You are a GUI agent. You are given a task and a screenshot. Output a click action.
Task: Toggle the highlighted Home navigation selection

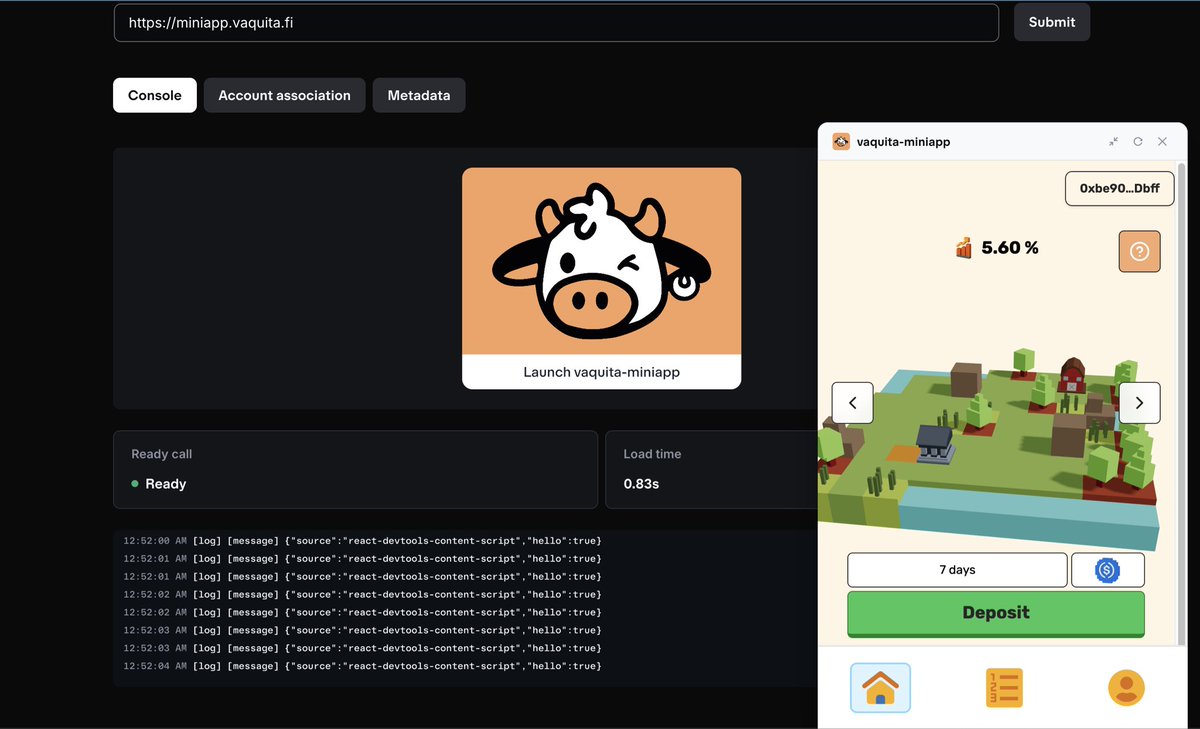[879, 687]
